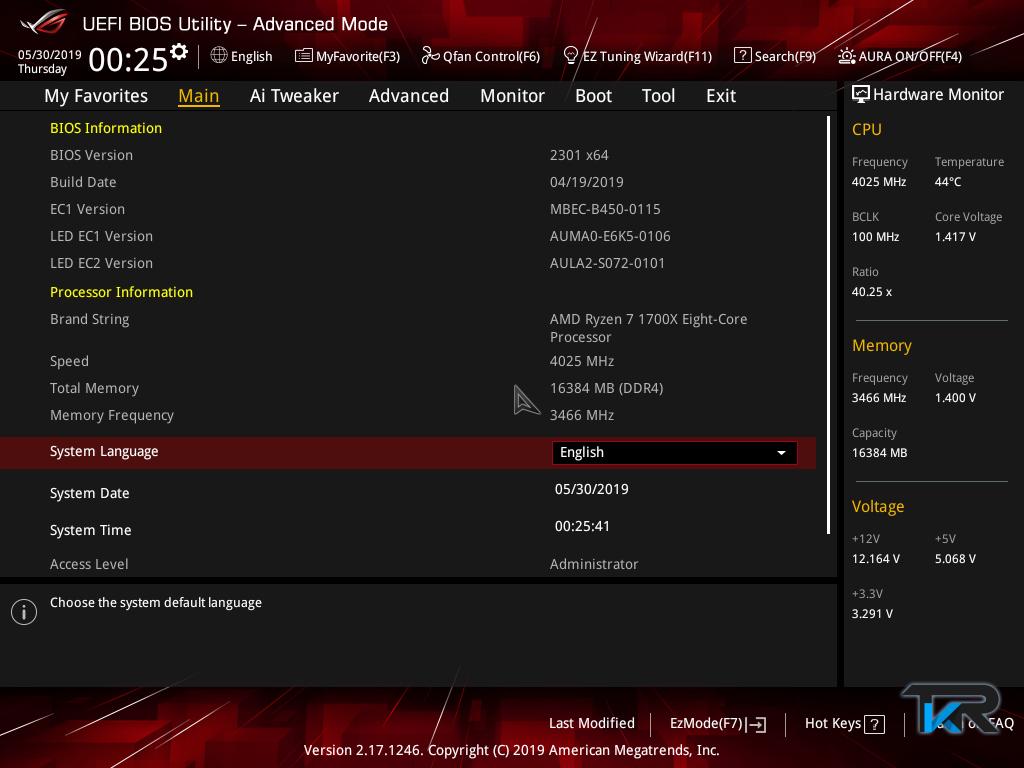This screenshot has height=768, width=1024.
Task: Open the Monitor tab
Action: click(x=512, y=96)
